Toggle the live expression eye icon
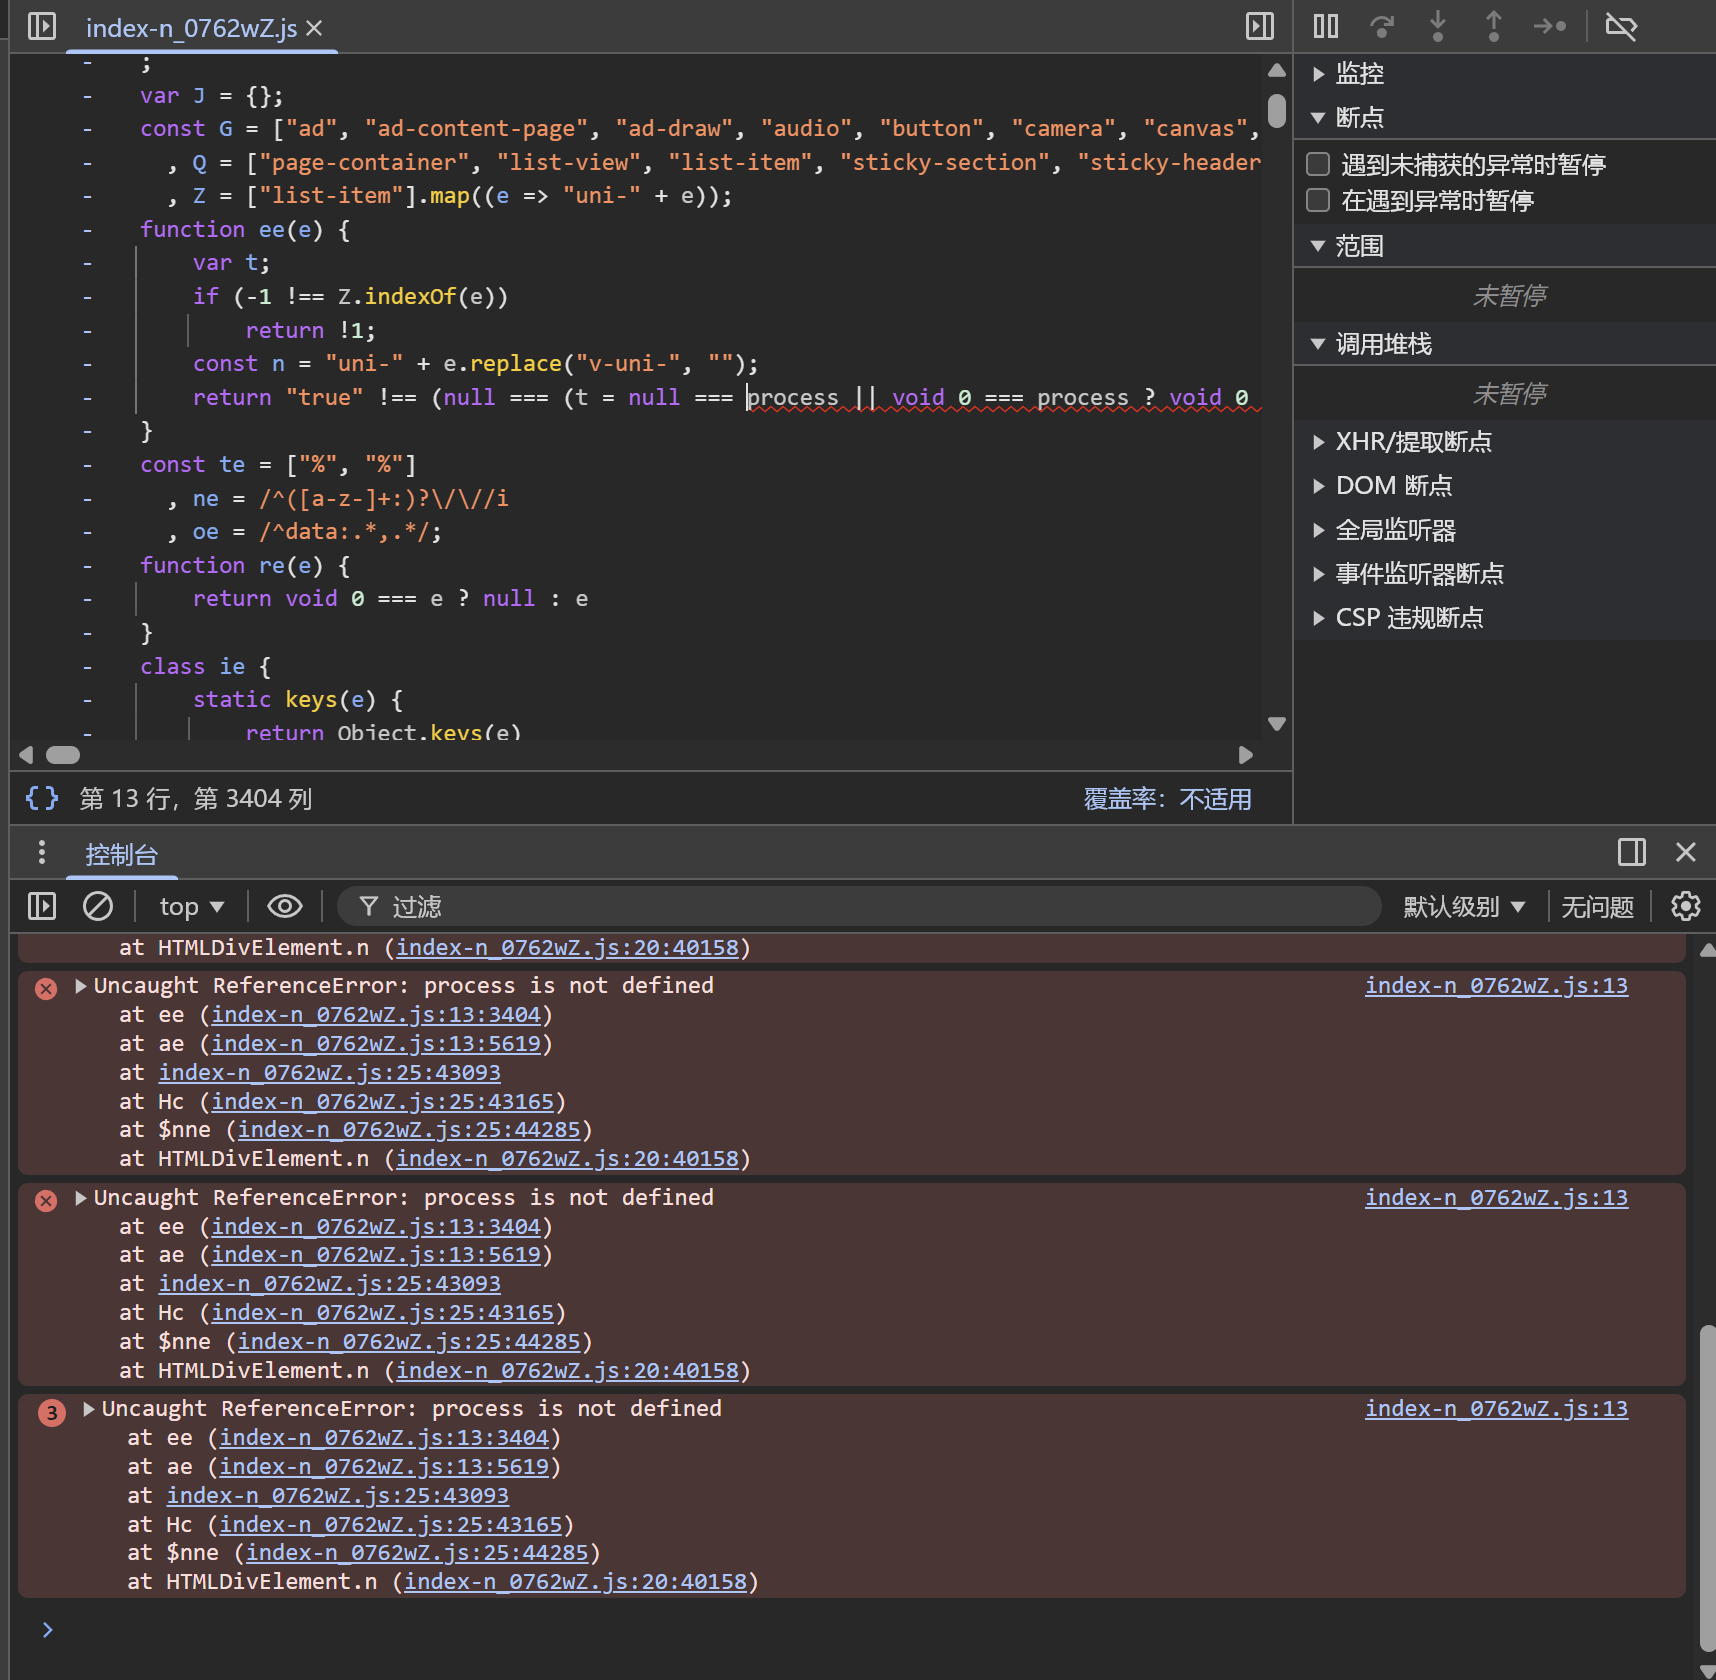The image size is (1716, 1680). pos(285,906)
